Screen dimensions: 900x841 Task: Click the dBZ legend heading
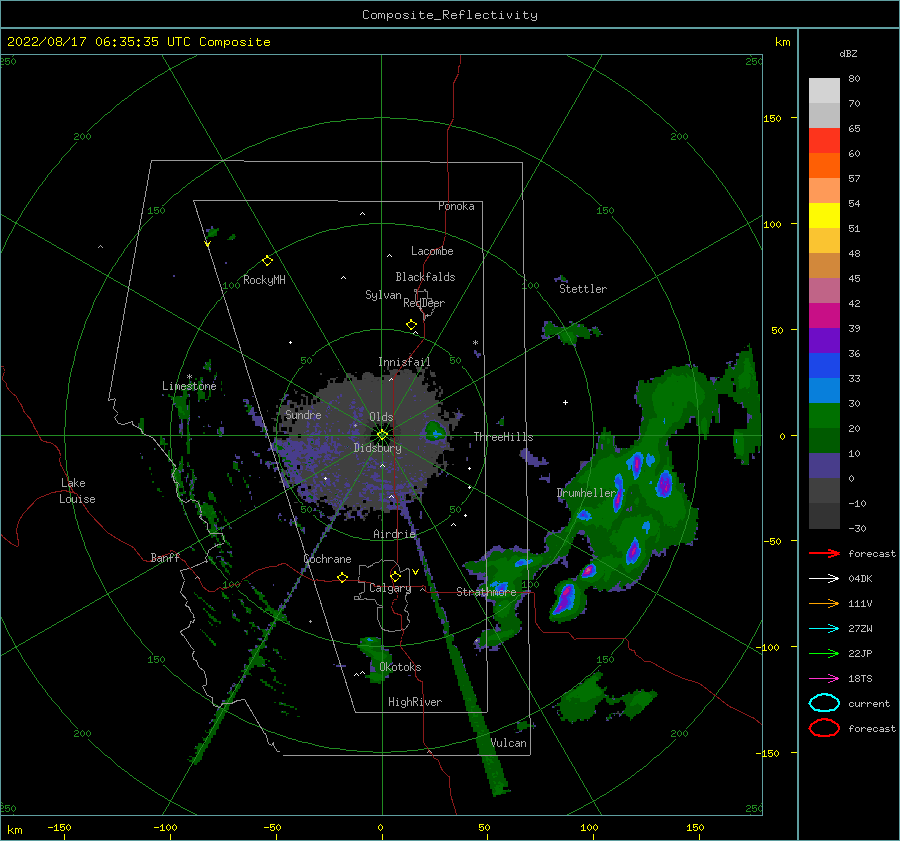(x=848, y=53)
